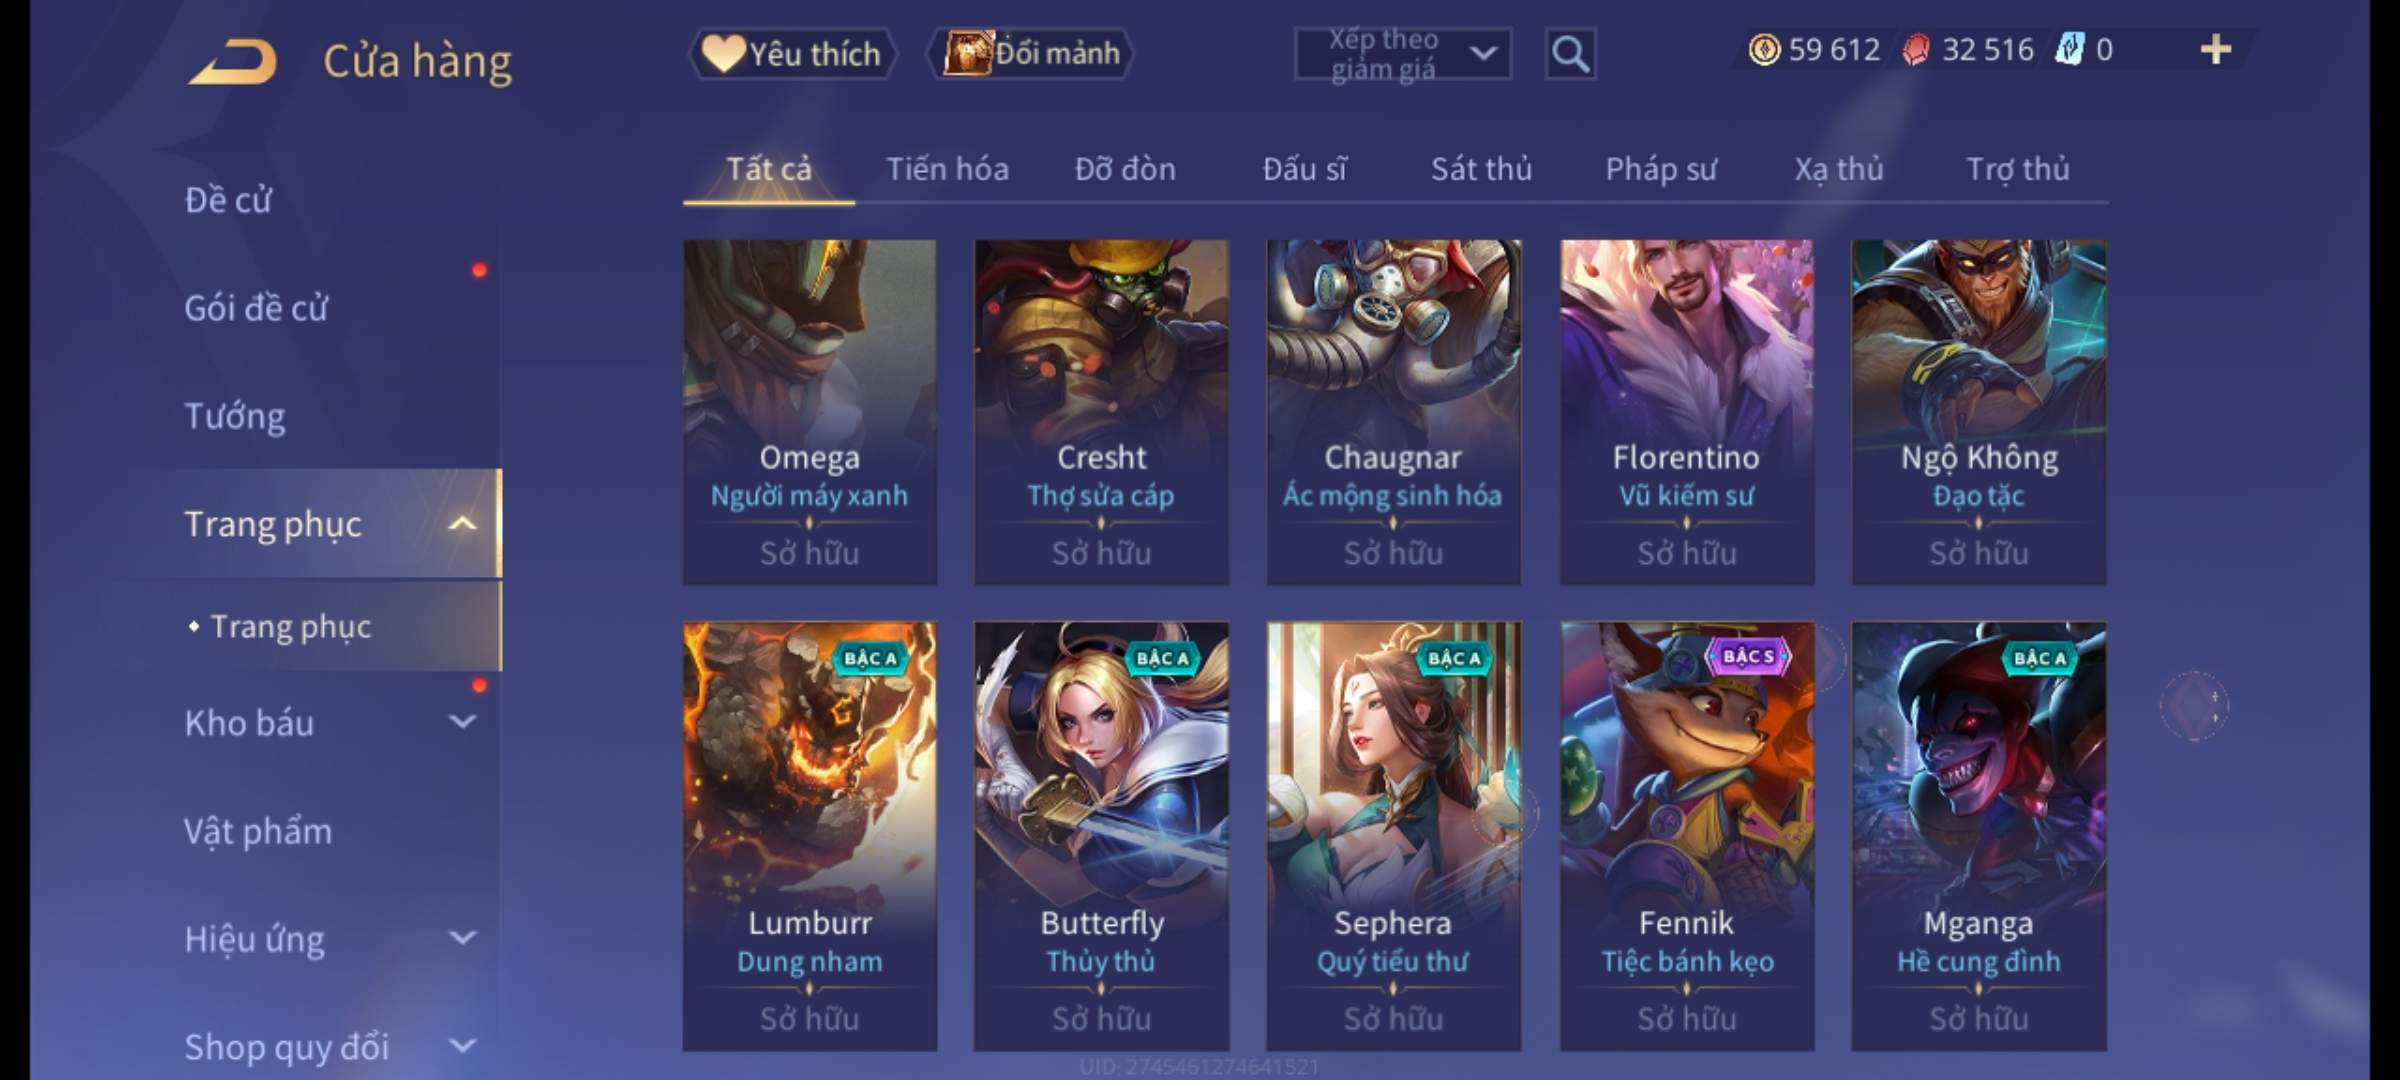Expand the Kho báu sidebar section
The image size is (2400, 1080).
tap(462, 721)
